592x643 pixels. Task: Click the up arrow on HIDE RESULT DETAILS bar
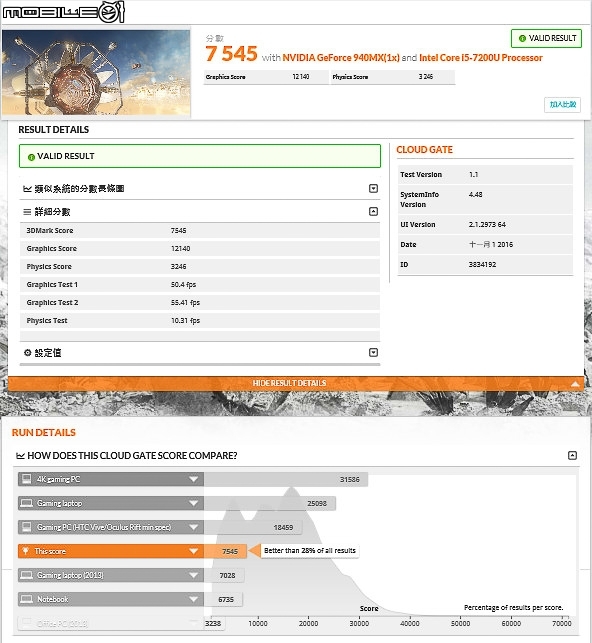click(x=575, y=384)
